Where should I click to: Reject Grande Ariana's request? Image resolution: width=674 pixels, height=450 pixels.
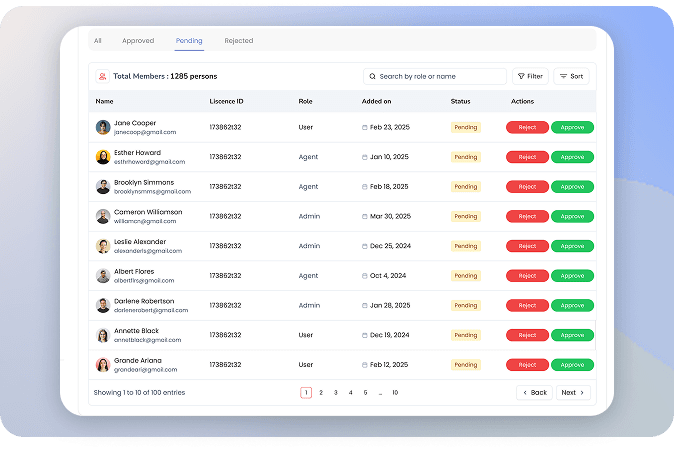click(527, 364)
